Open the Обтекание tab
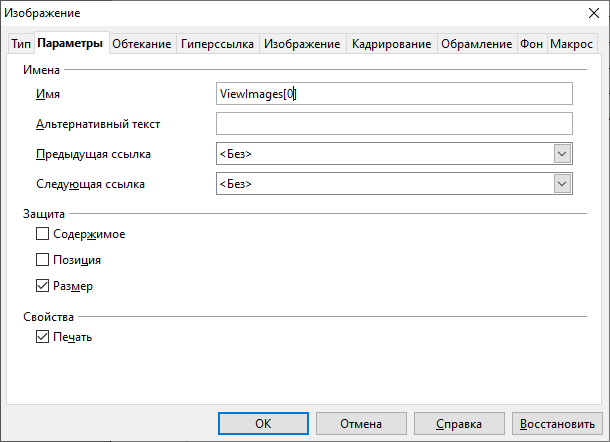 140,44
